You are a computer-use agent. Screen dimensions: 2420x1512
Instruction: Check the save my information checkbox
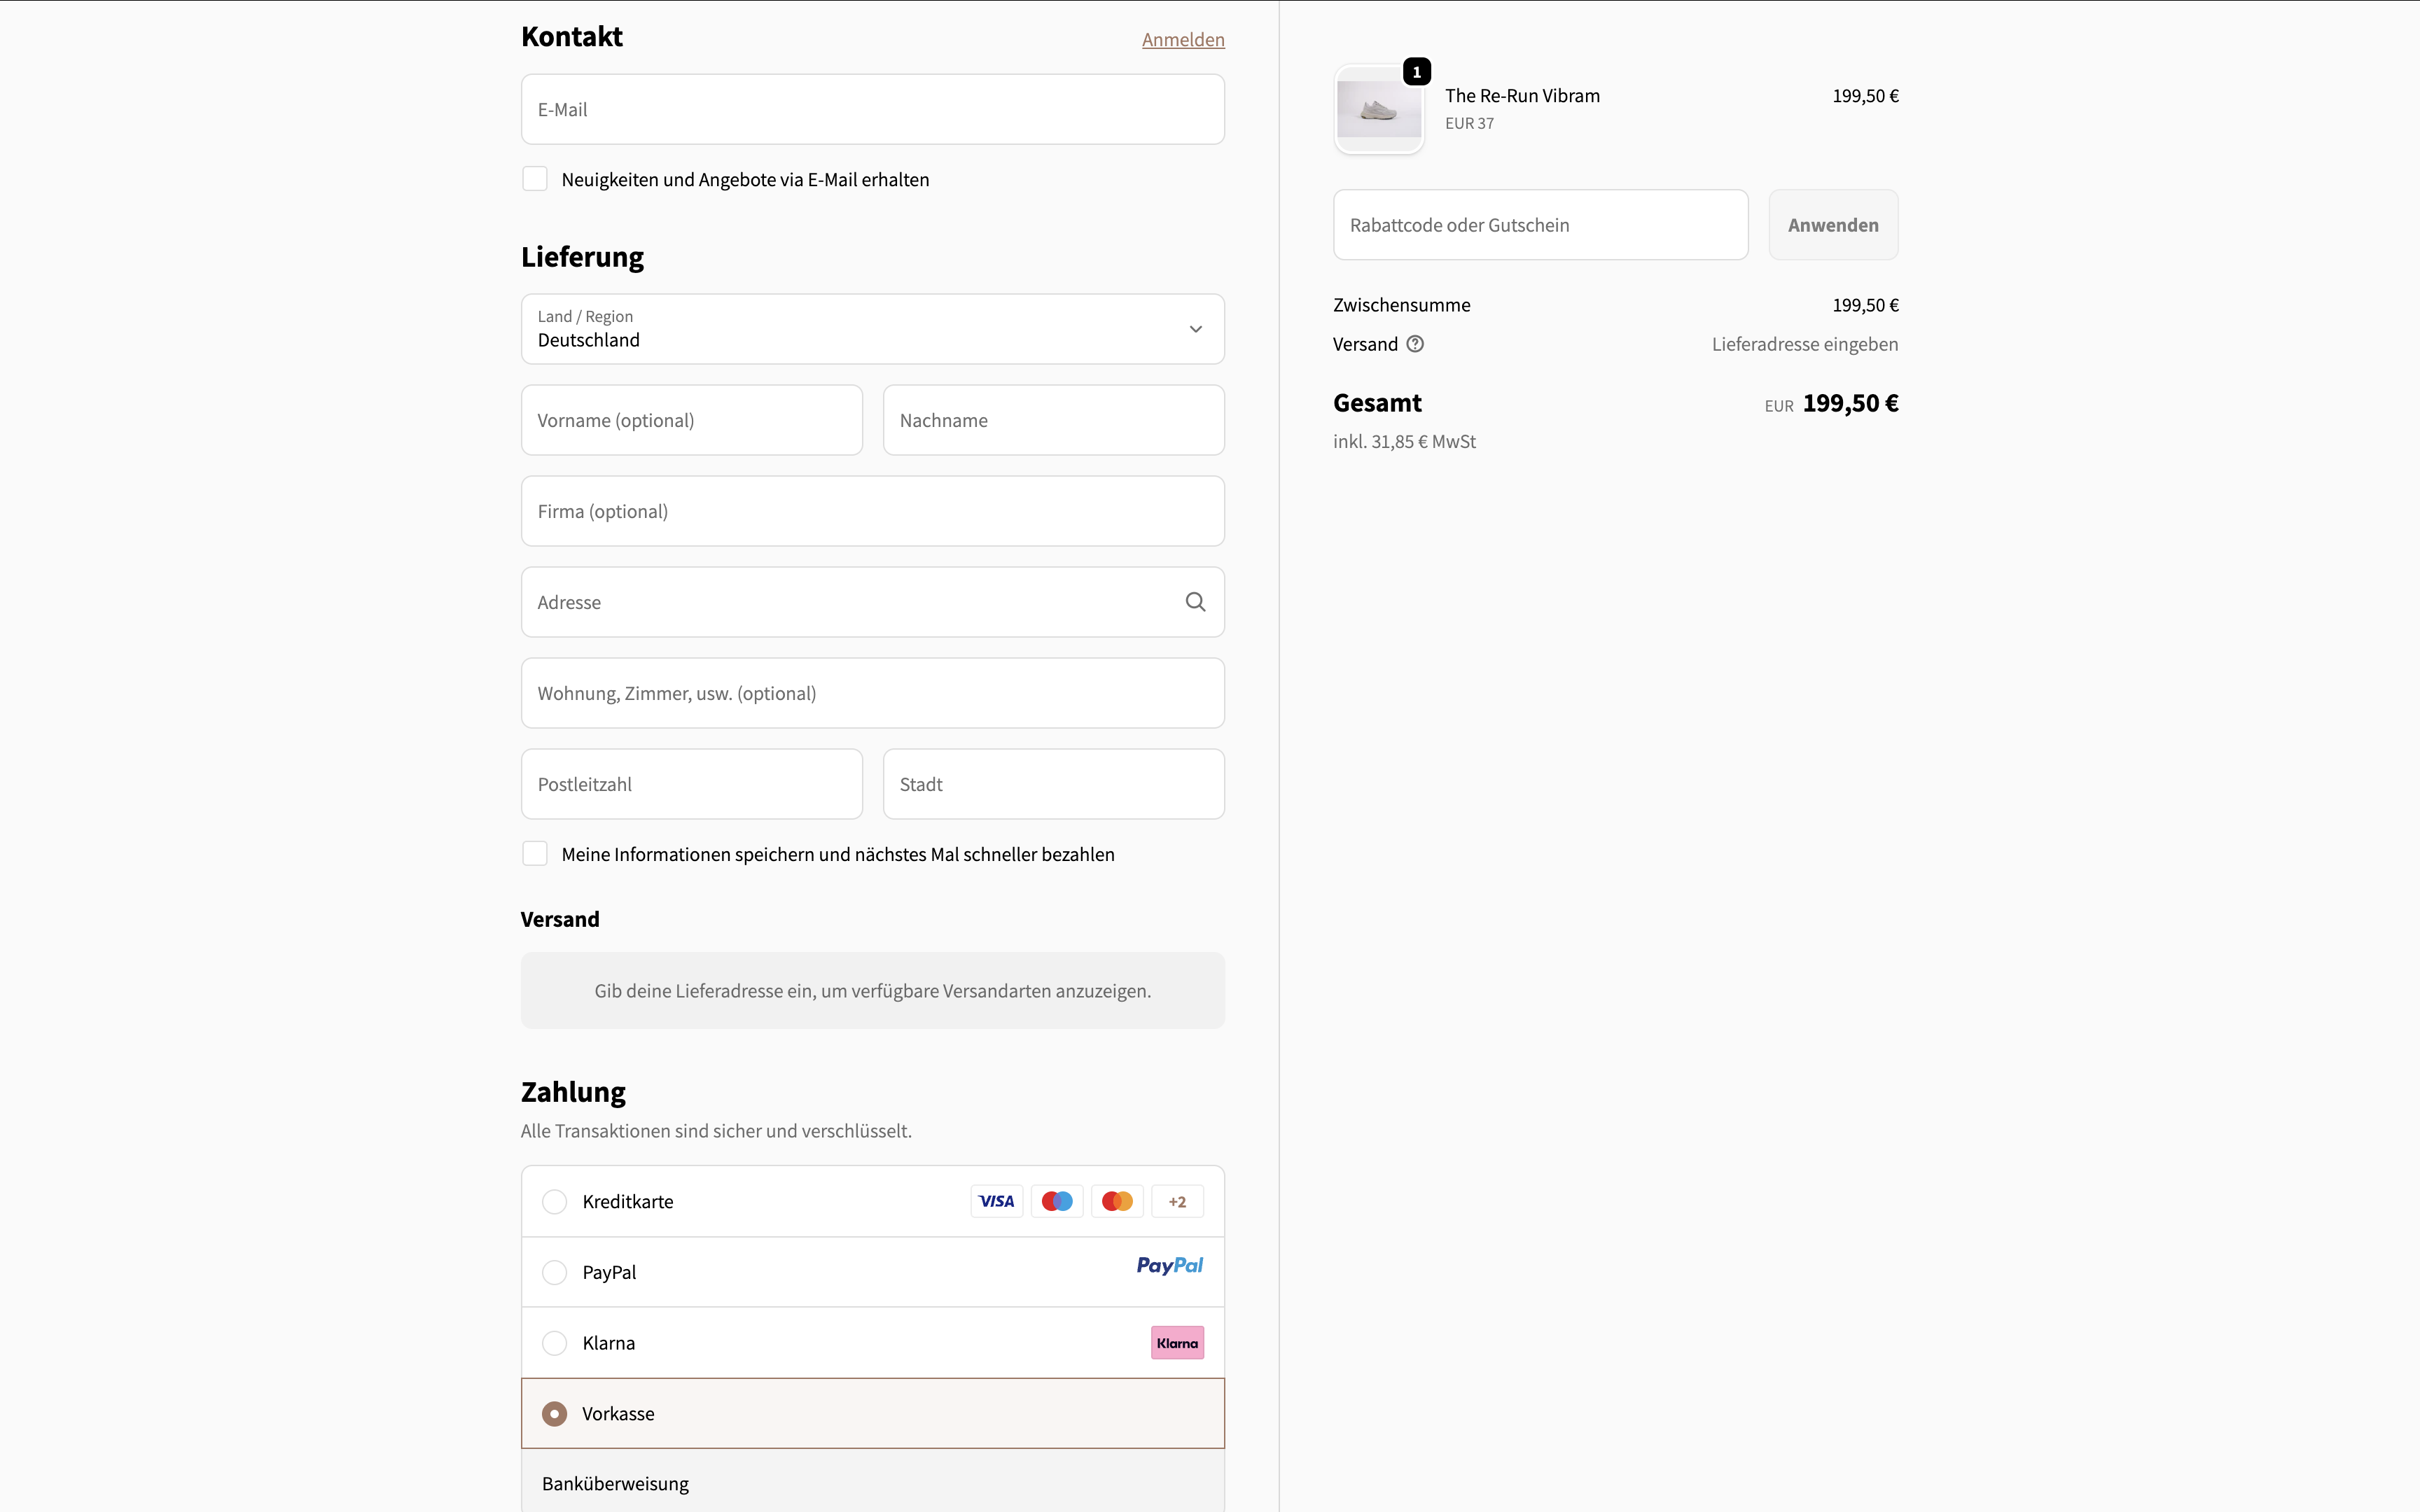pos(535,854)
